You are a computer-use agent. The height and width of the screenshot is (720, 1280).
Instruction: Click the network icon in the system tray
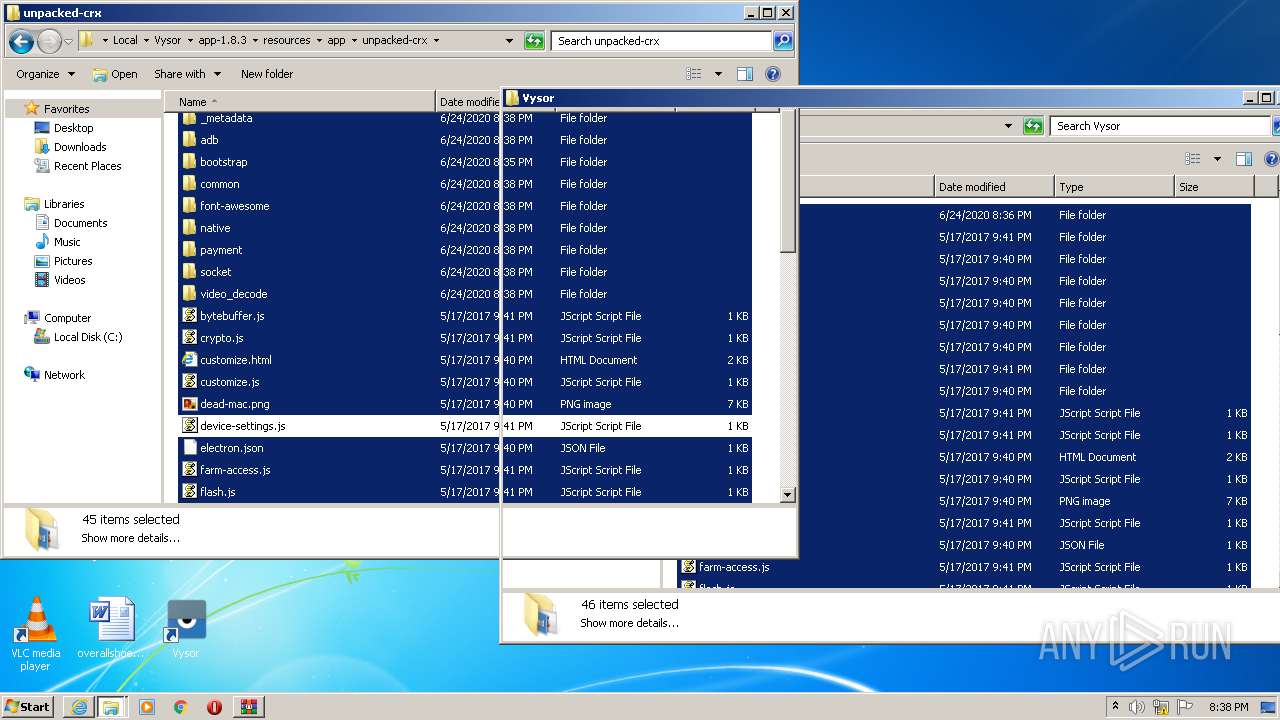pos(1161,707)
